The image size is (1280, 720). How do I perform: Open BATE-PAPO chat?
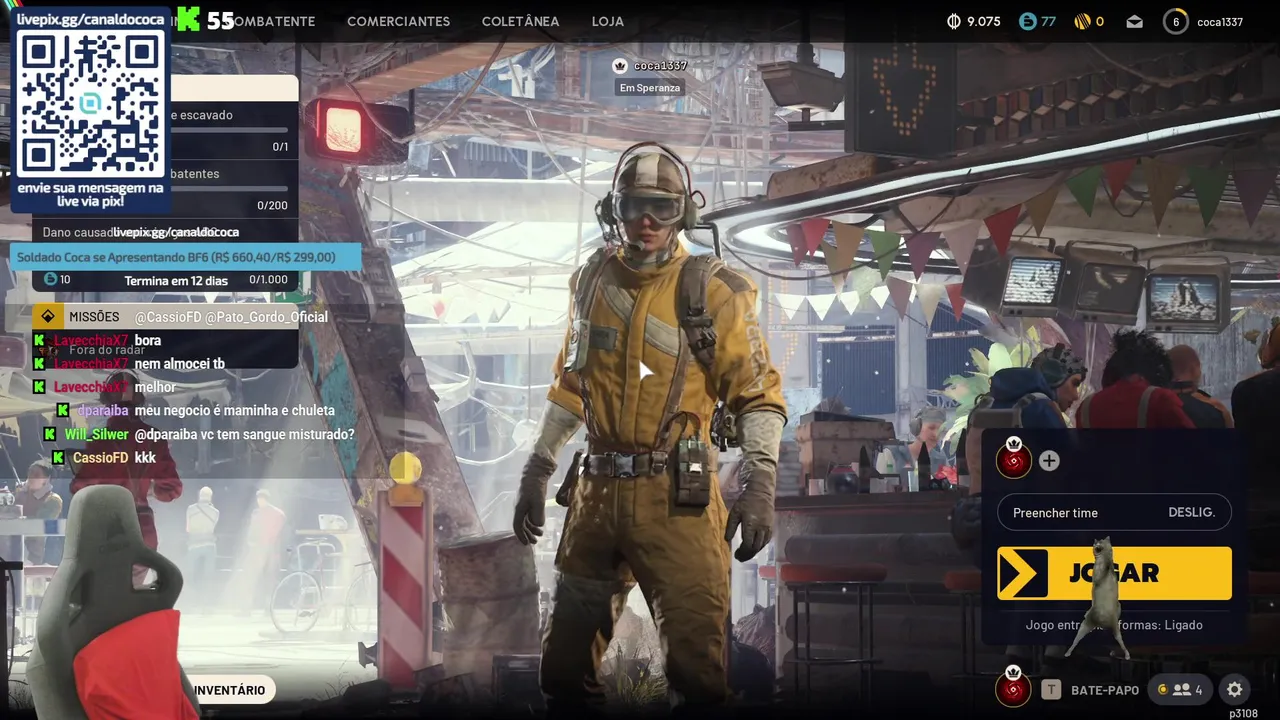[1105, 690]
